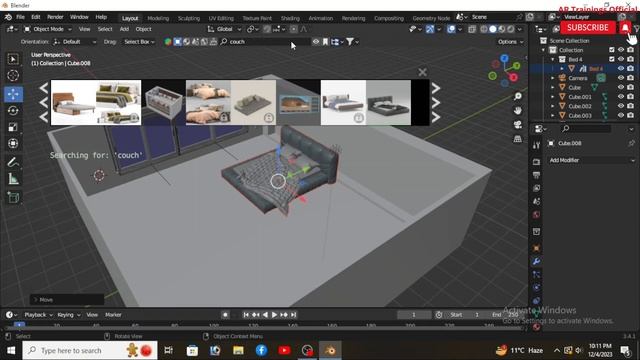
Task: Open the Tool properties tab icon
Action: point(536,145)
